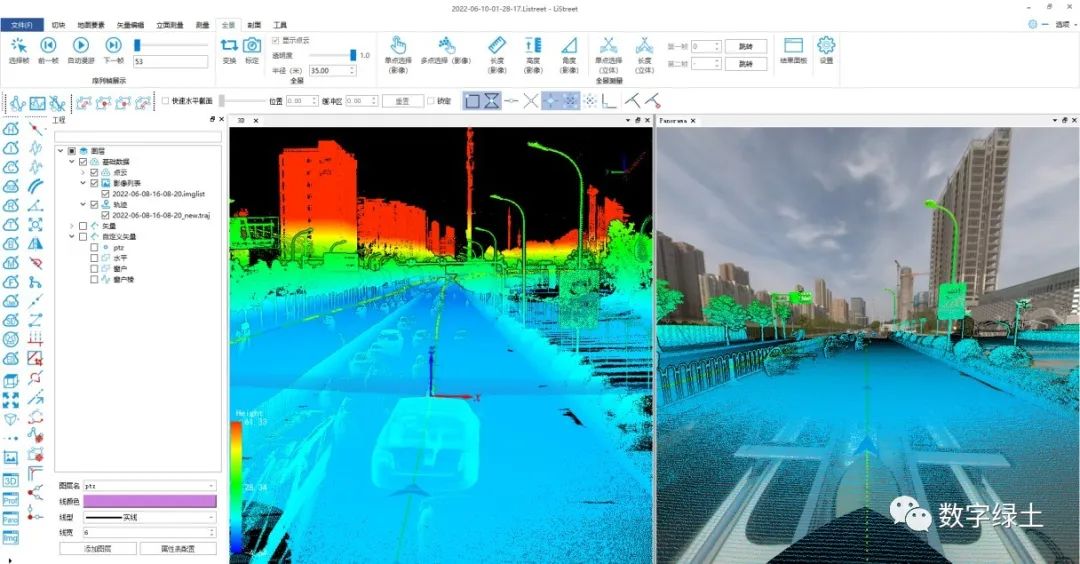
Task: Go to next frame with 下一帧
Action: [114, 46]
